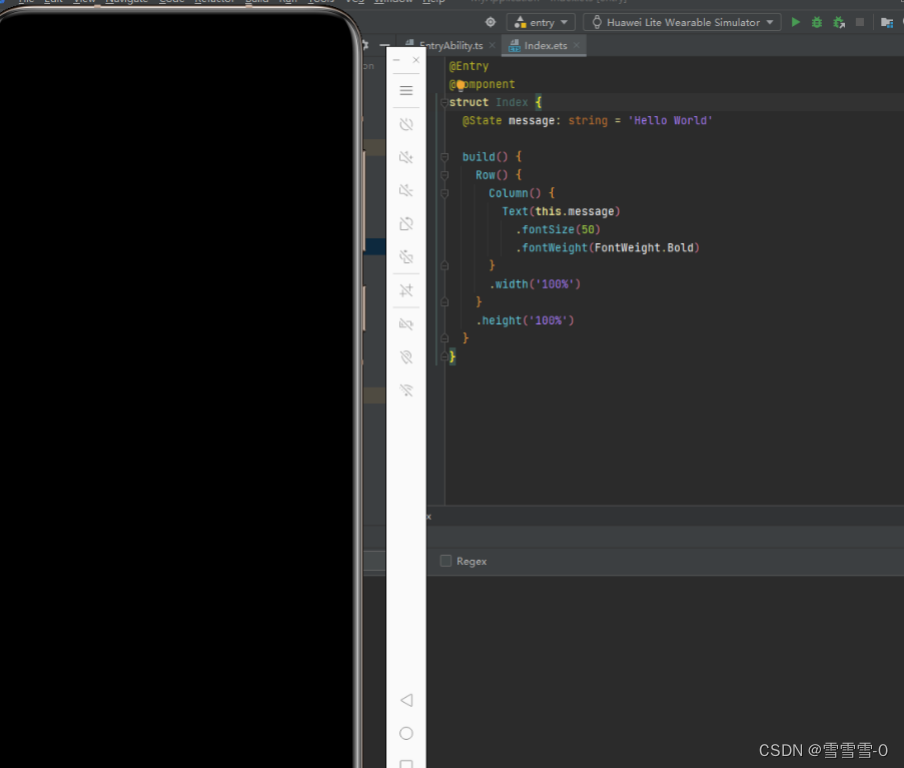Click the crosshair locate icon beside entry
904x768 pixels.
[x=490, y=22]
